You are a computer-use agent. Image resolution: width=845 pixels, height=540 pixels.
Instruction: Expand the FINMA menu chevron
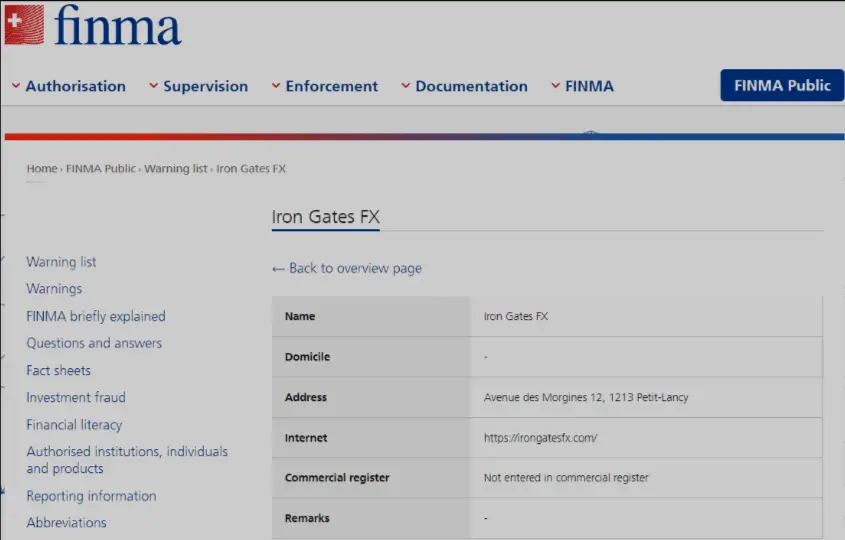tap(556, 86)
